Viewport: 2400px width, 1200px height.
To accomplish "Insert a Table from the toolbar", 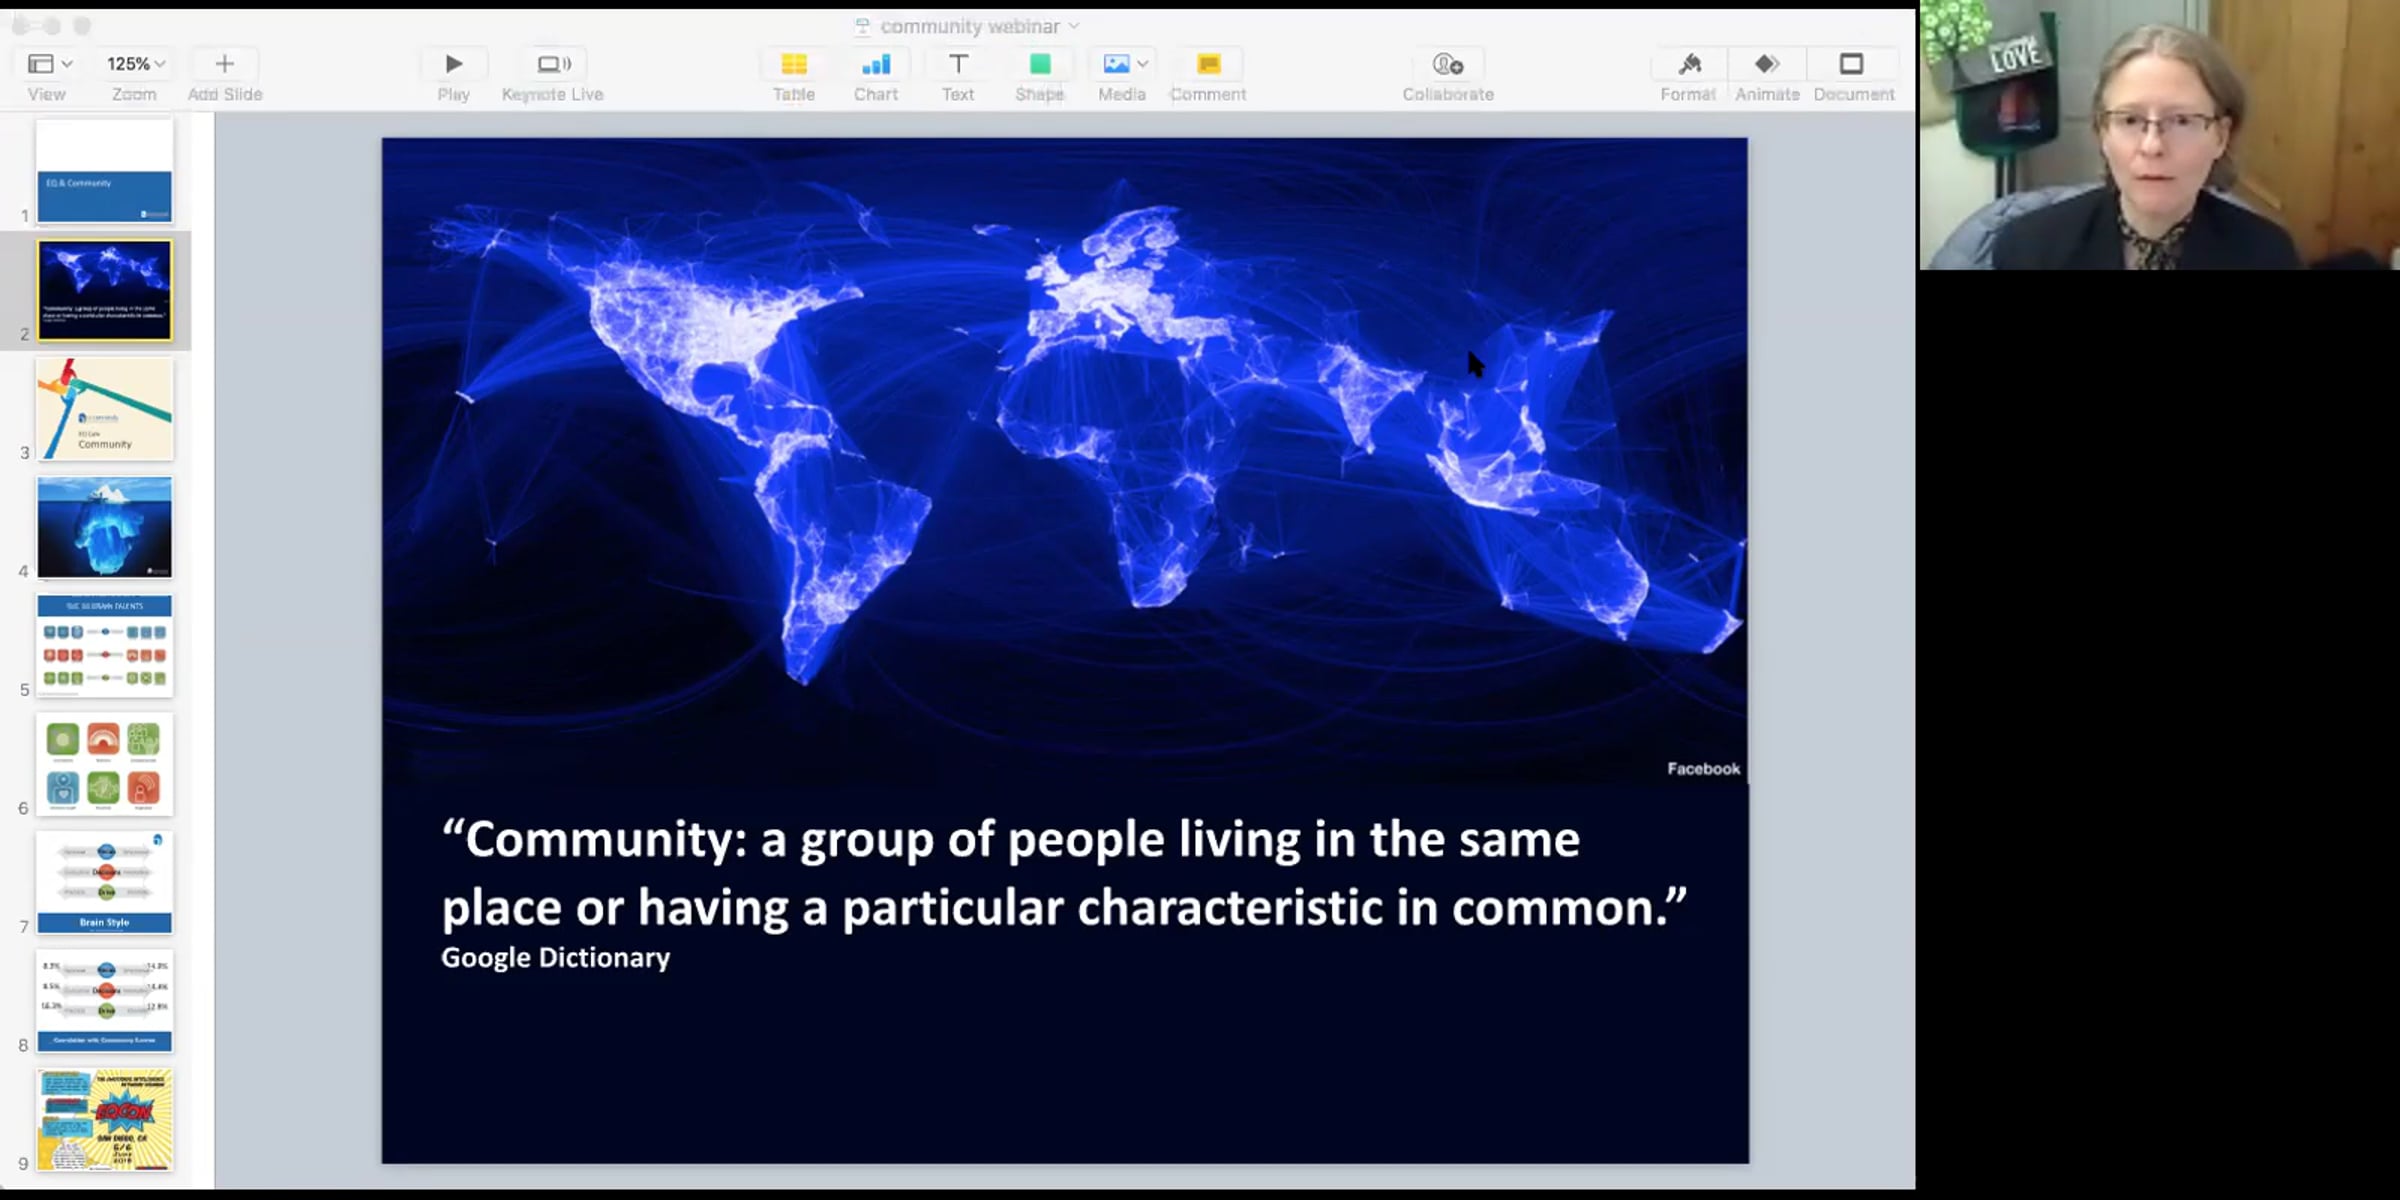I will click(794, 65).
